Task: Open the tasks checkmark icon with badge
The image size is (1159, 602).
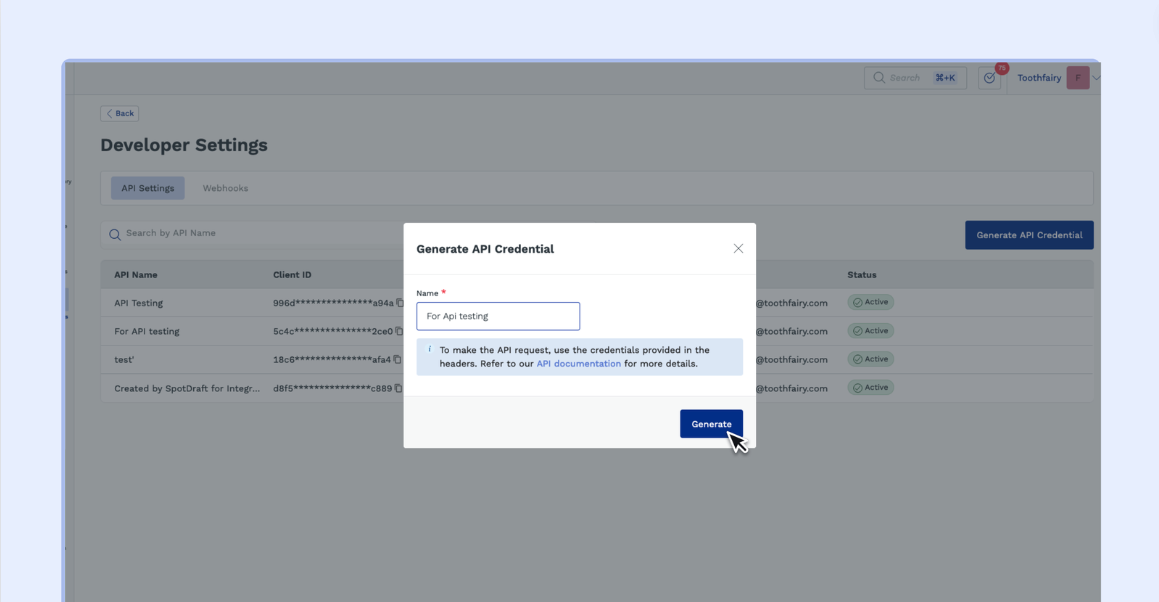Action: (x=989, y=78)
